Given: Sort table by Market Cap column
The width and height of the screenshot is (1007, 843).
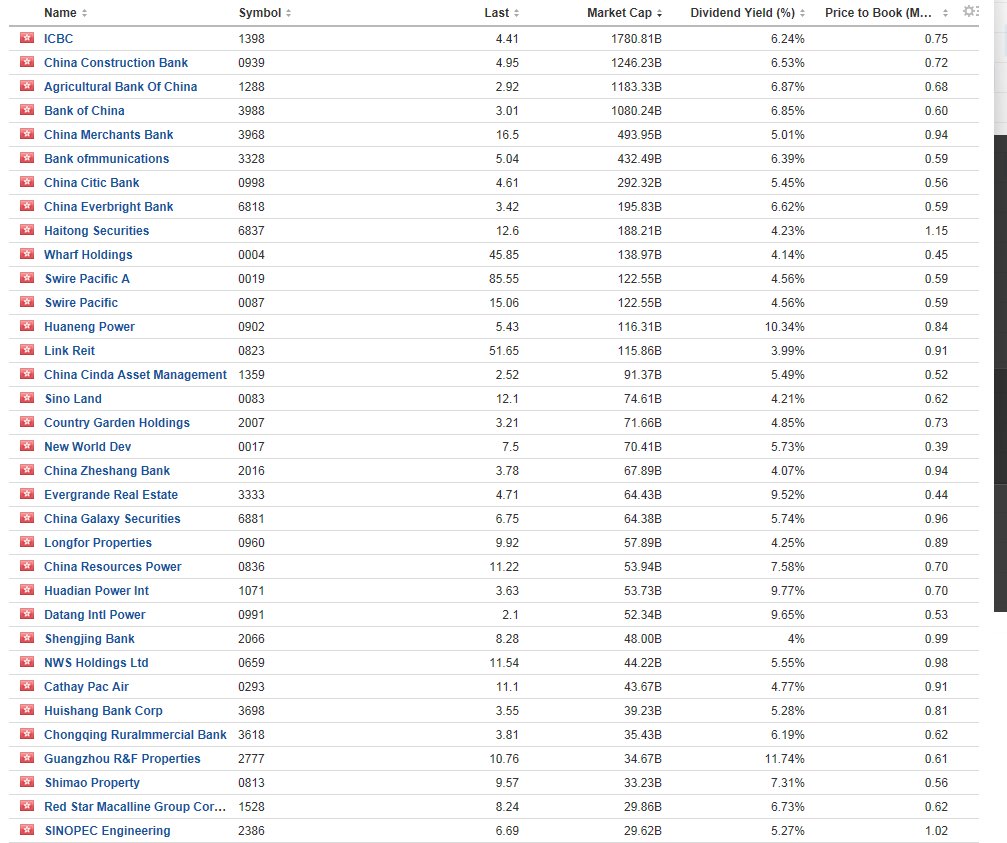Looking at the screenshot, I should coord(624,13).
